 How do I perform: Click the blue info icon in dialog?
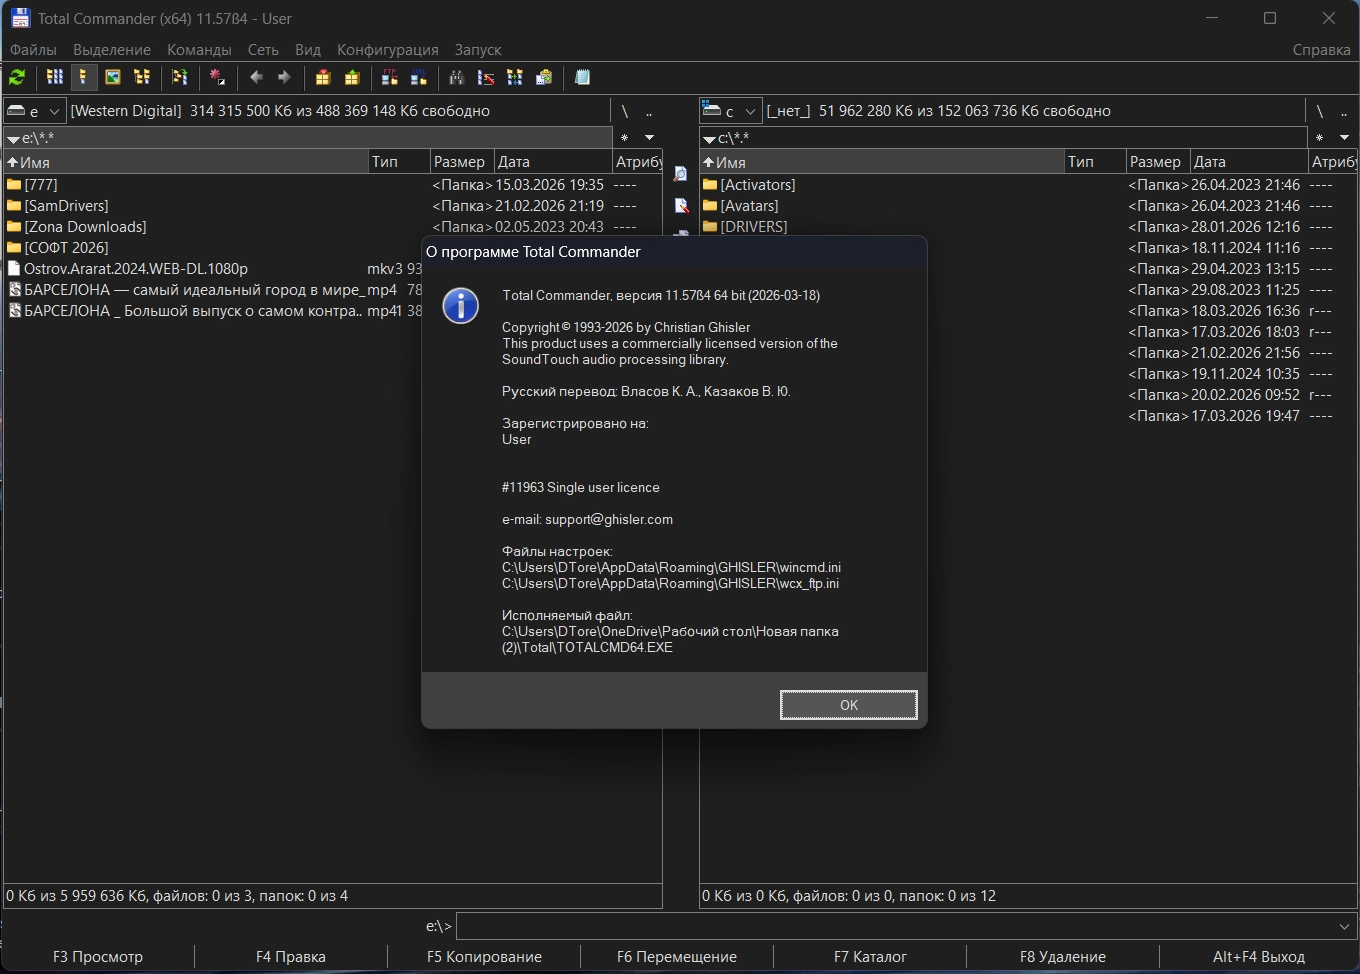(460, 305)
